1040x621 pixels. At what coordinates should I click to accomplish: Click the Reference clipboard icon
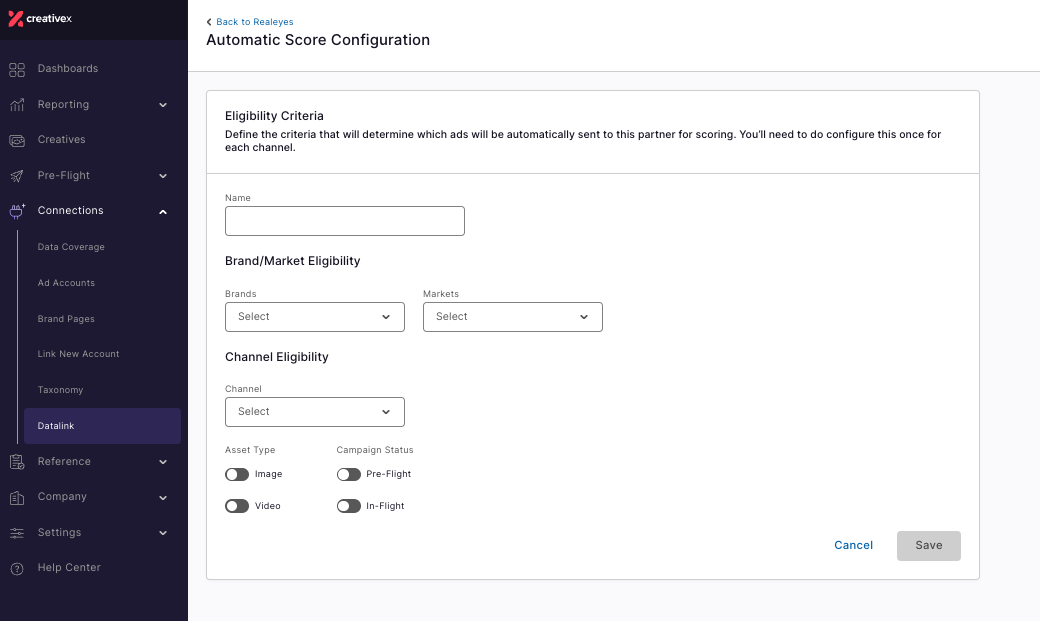point(17,462)
